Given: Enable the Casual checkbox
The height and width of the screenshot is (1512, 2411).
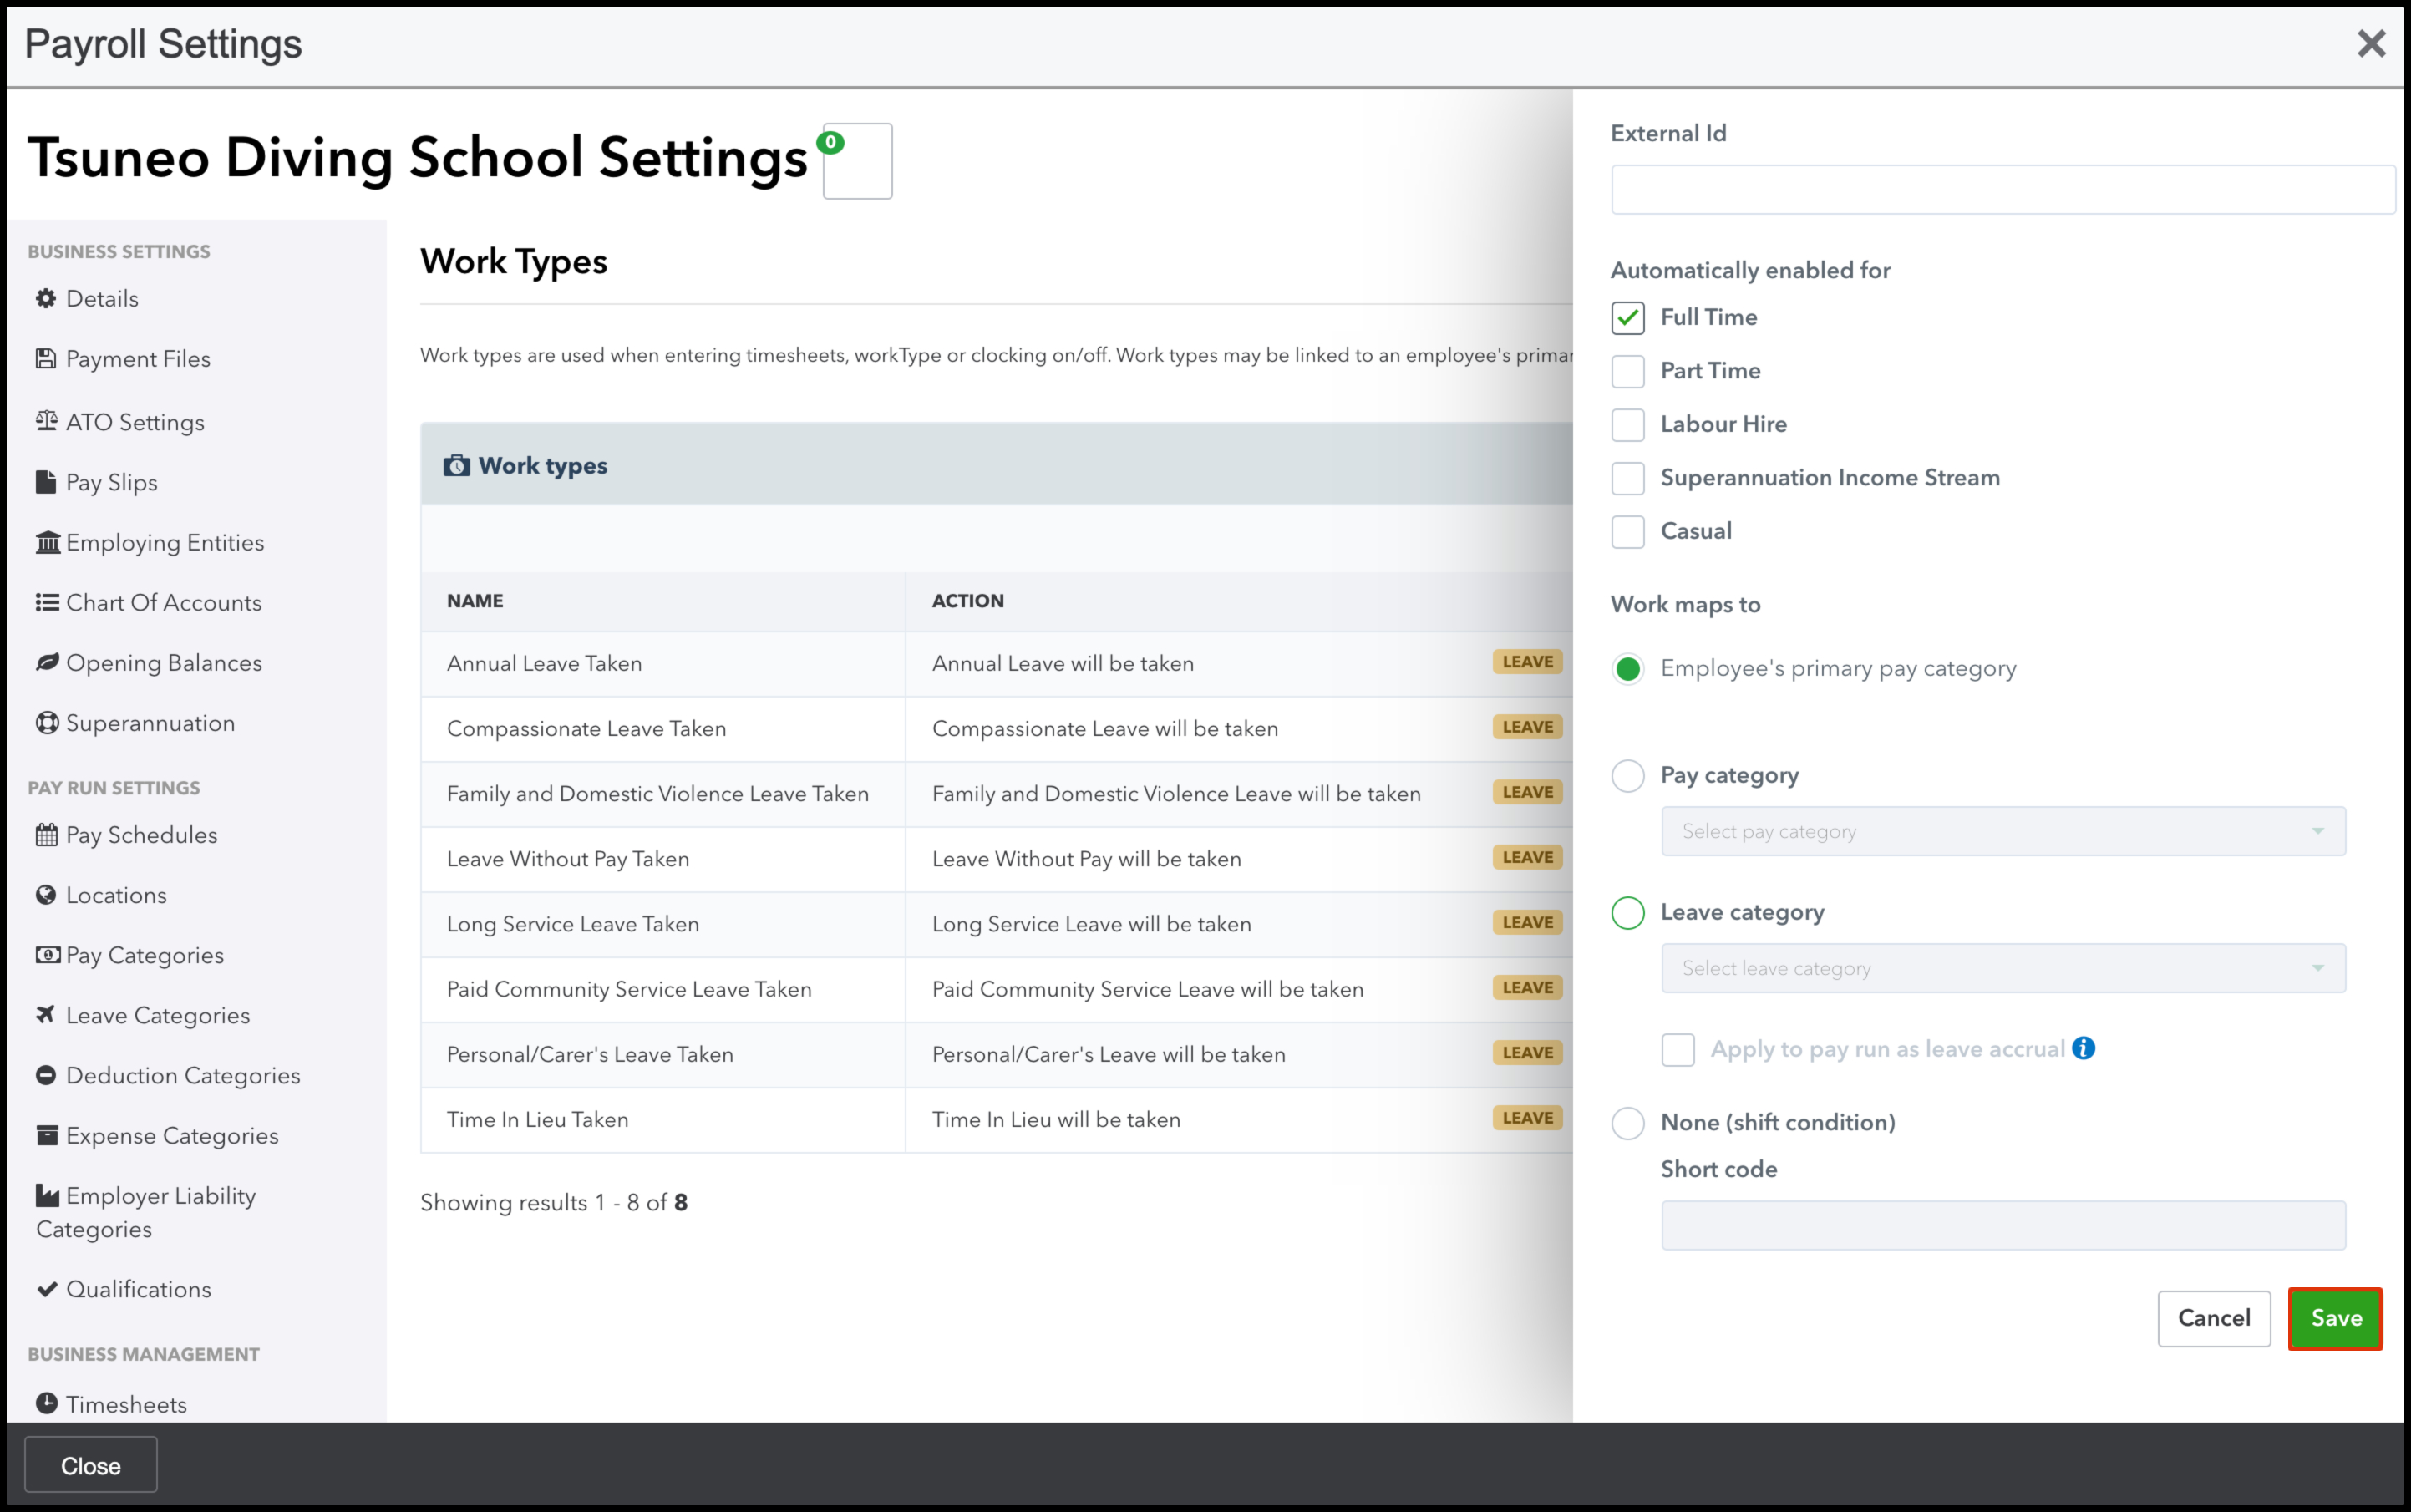Looking at the screenshot, I should pyautogui.click(x=1627, y=532).
